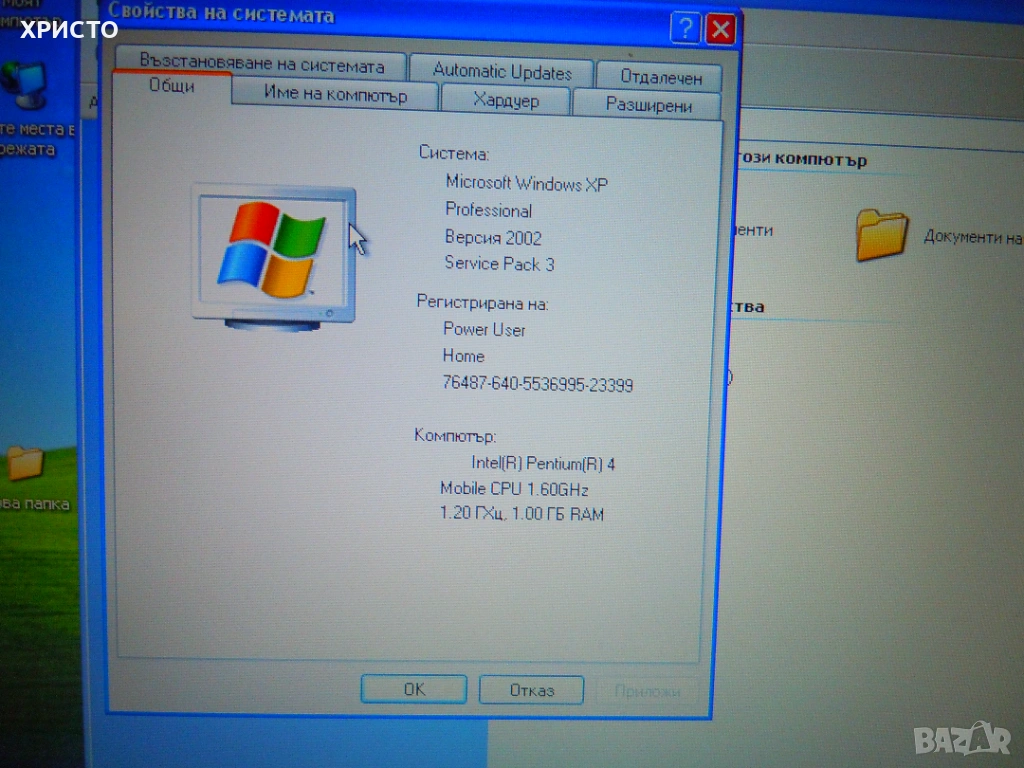
Task: Click the Intel(R) Pentium(R) 4 text
Action: (543, 464)
